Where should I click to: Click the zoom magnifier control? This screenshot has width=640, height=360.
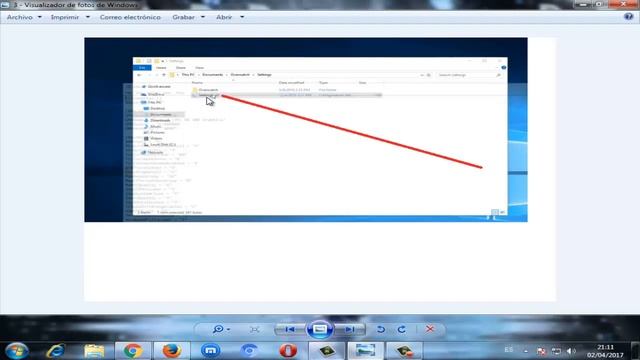point(218,329)
